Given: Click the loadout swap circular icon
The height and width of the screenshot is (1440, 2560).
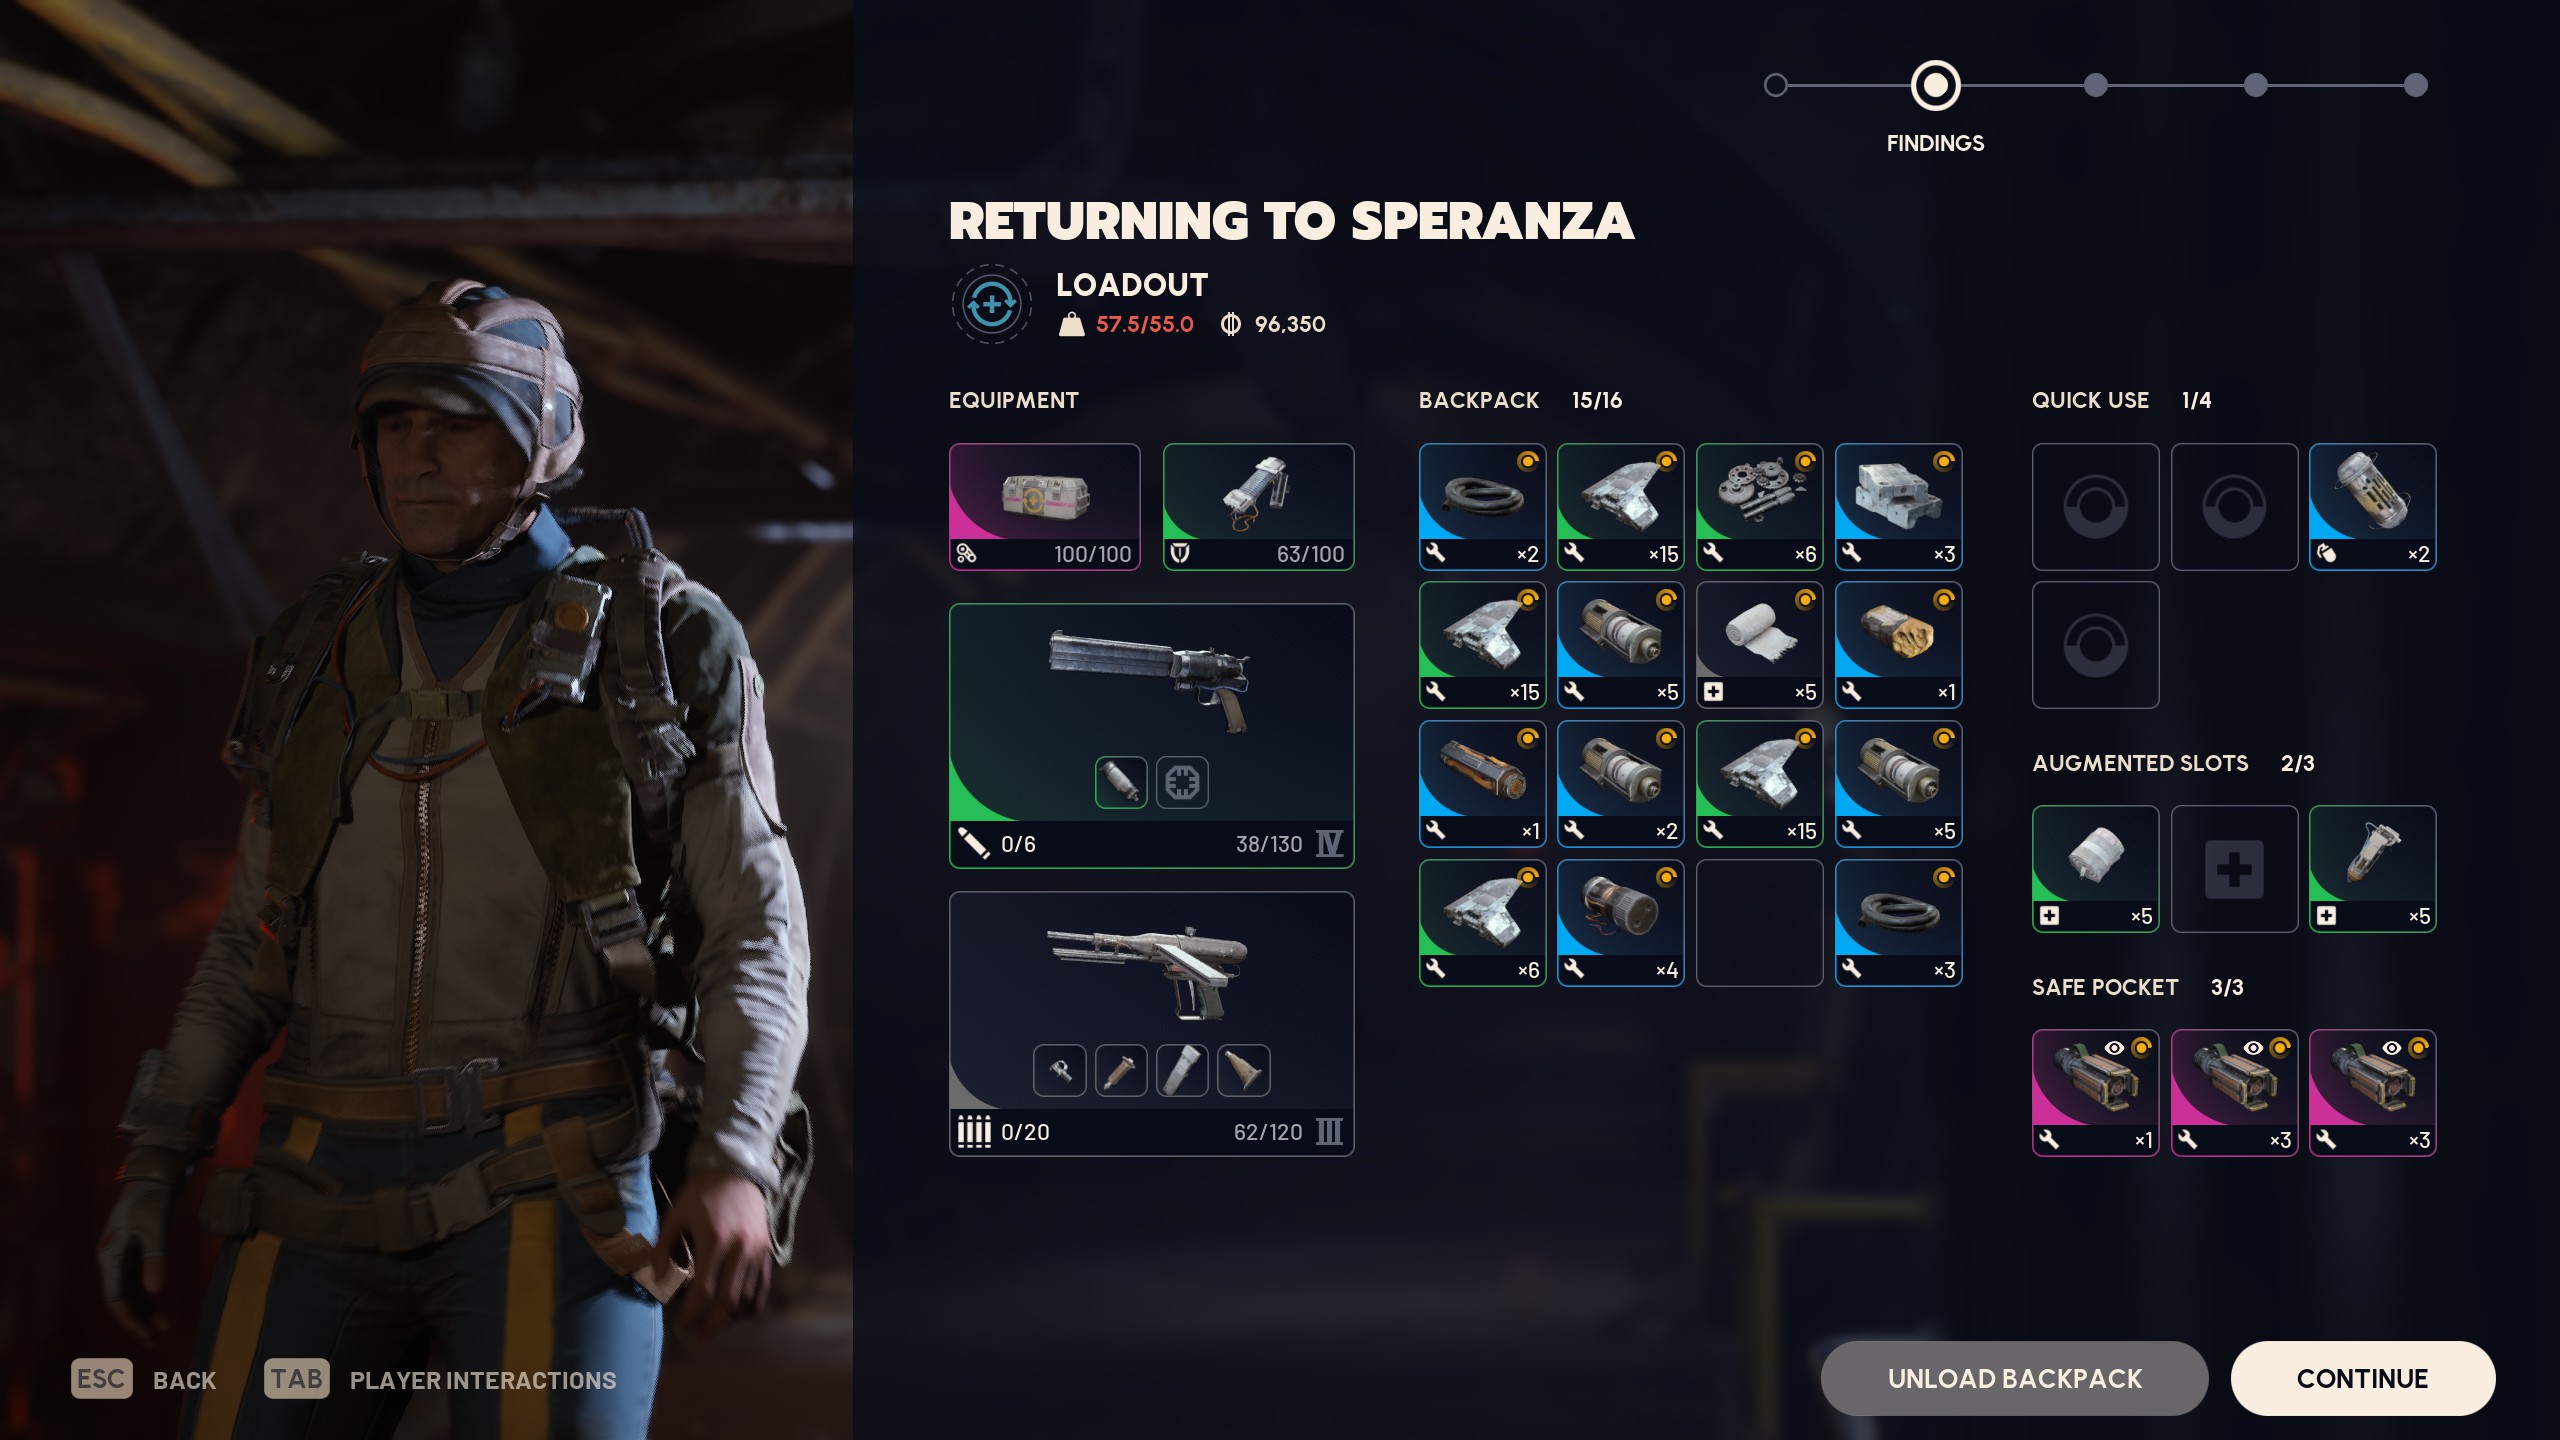Looking at the screenshot, I should [x=991, y=304].
